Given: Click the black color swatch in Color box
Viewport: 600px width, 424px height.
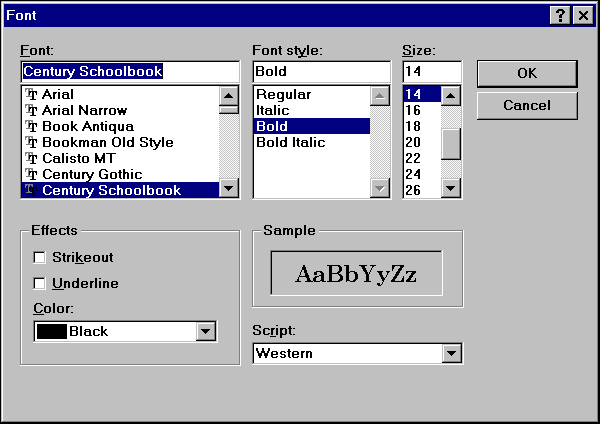Looking at the screenshot, I should click(51, 331).
